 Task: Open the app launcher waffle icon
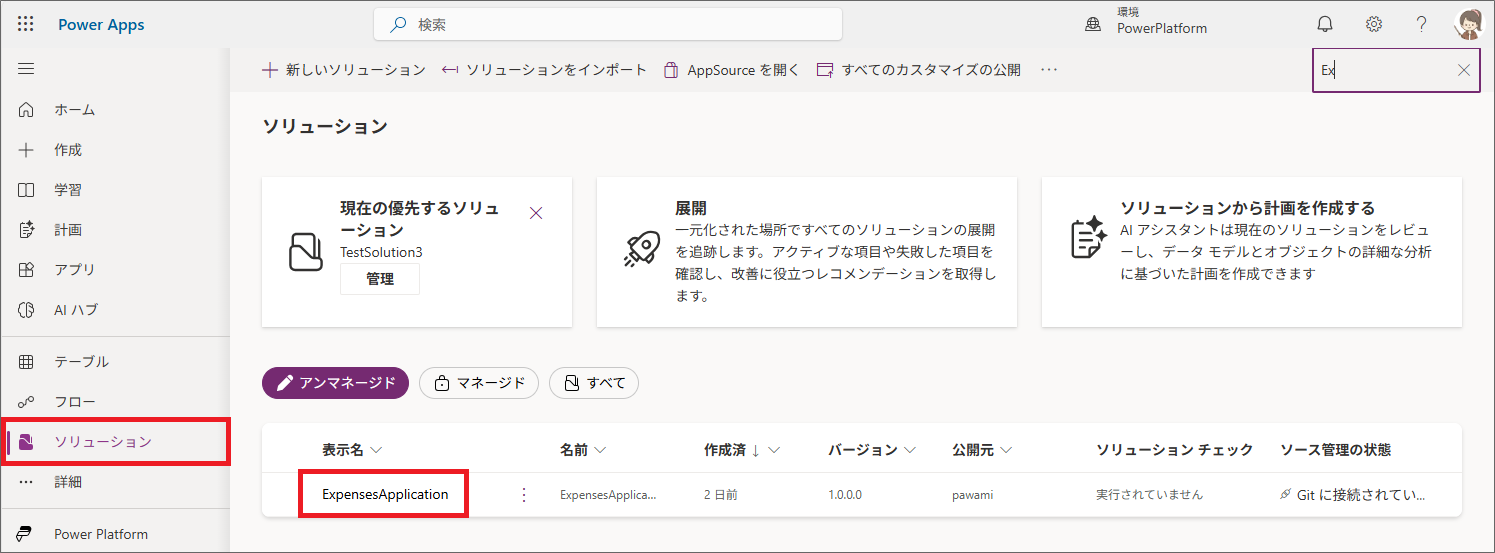26,25
